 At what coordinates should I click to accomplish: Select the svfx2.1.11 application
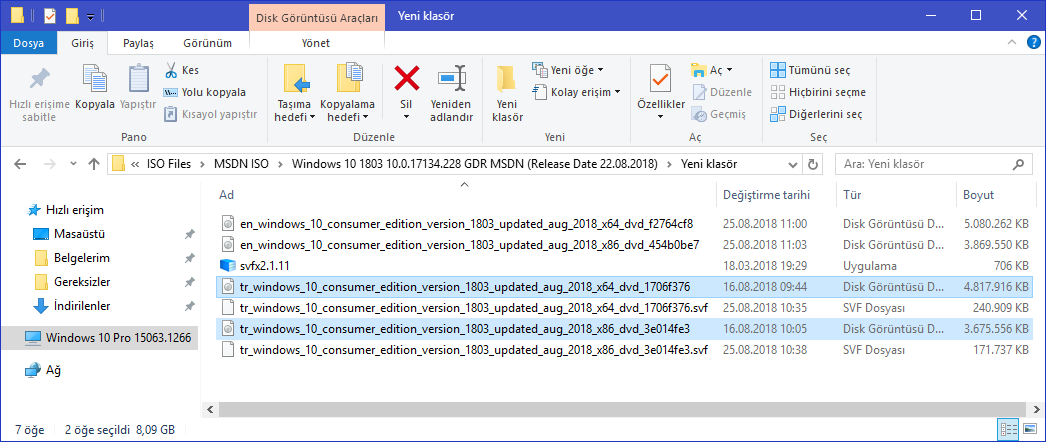tap(624, 266)
